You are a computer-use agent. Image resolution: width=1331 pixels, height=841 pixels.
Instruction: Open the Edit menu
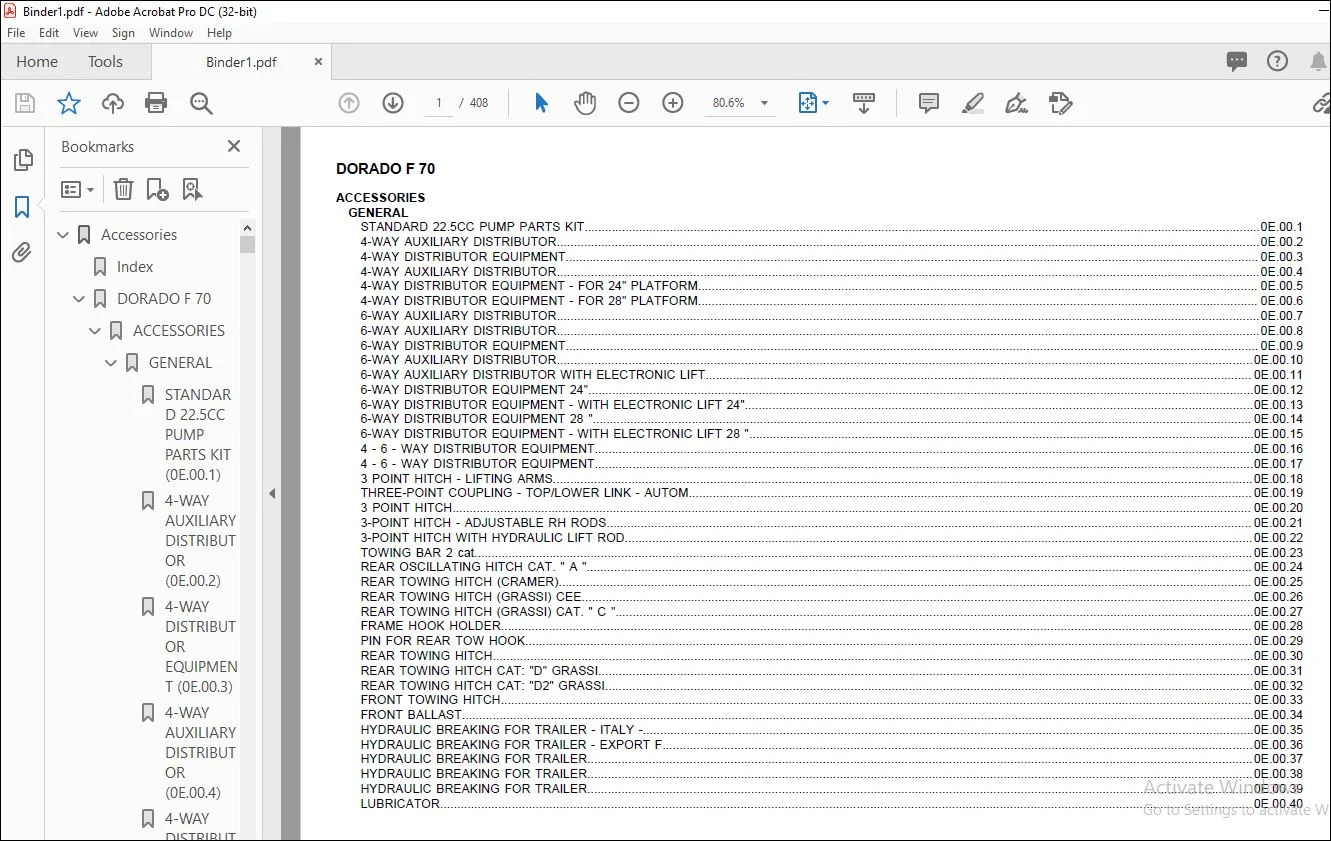(x=49, y=33)
